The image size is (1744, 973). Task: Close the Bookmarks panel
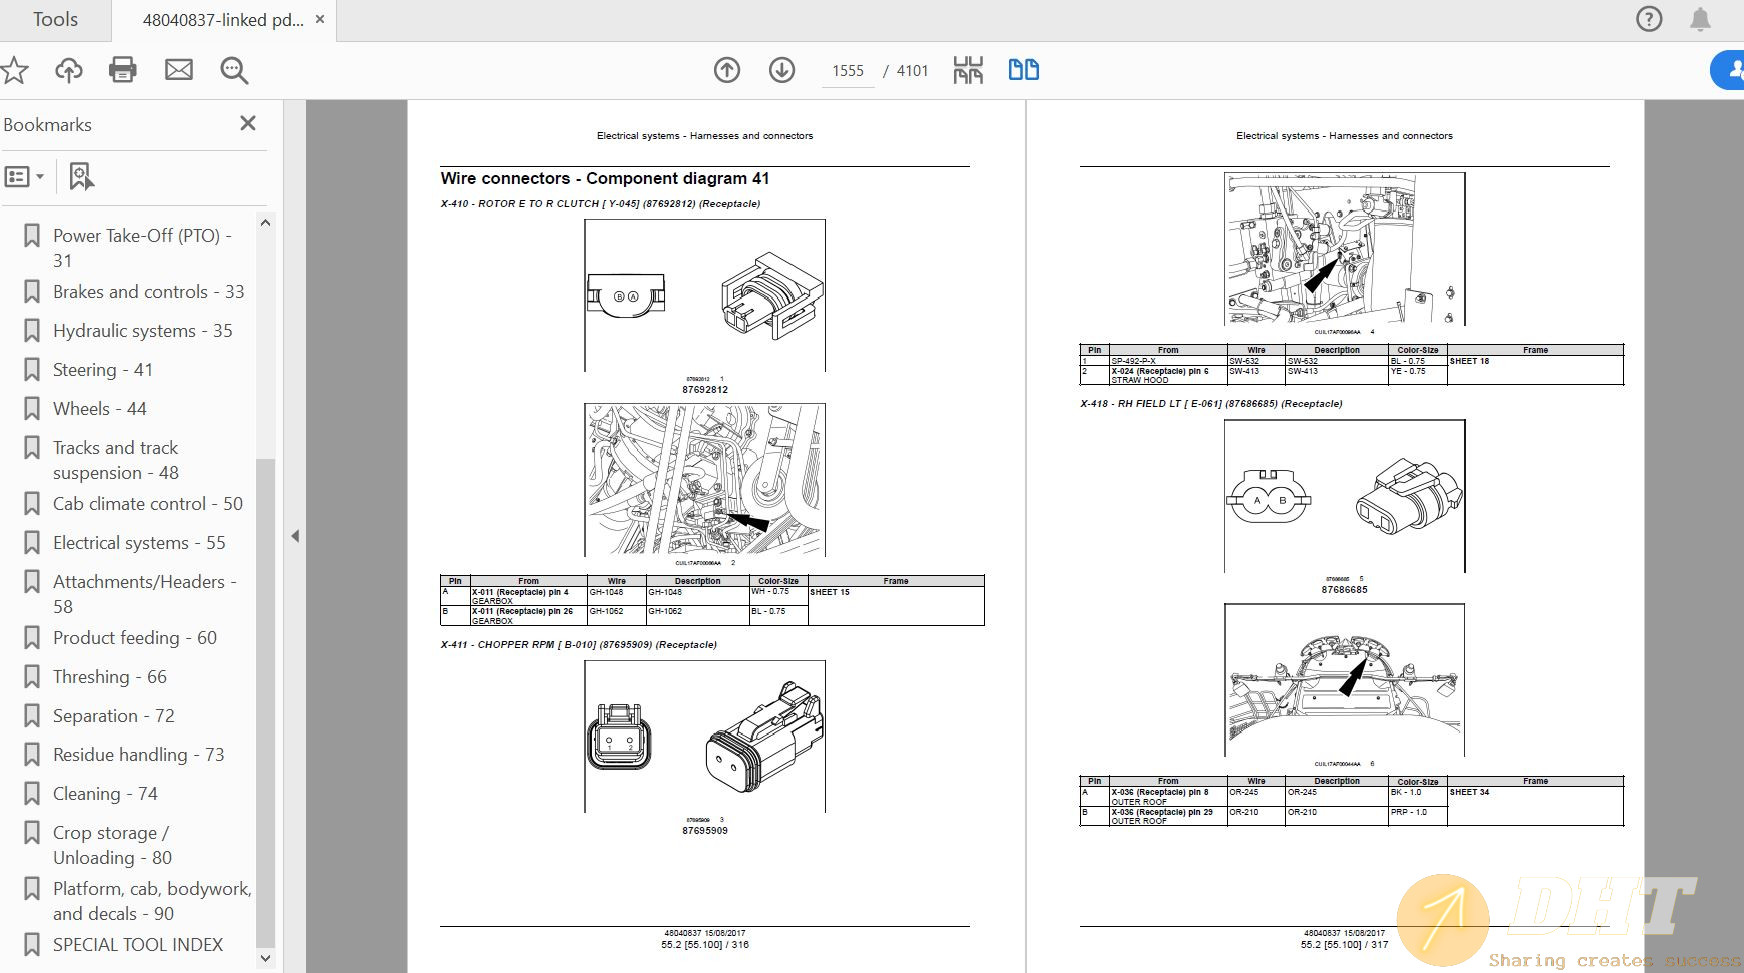[x=248, y=123]
